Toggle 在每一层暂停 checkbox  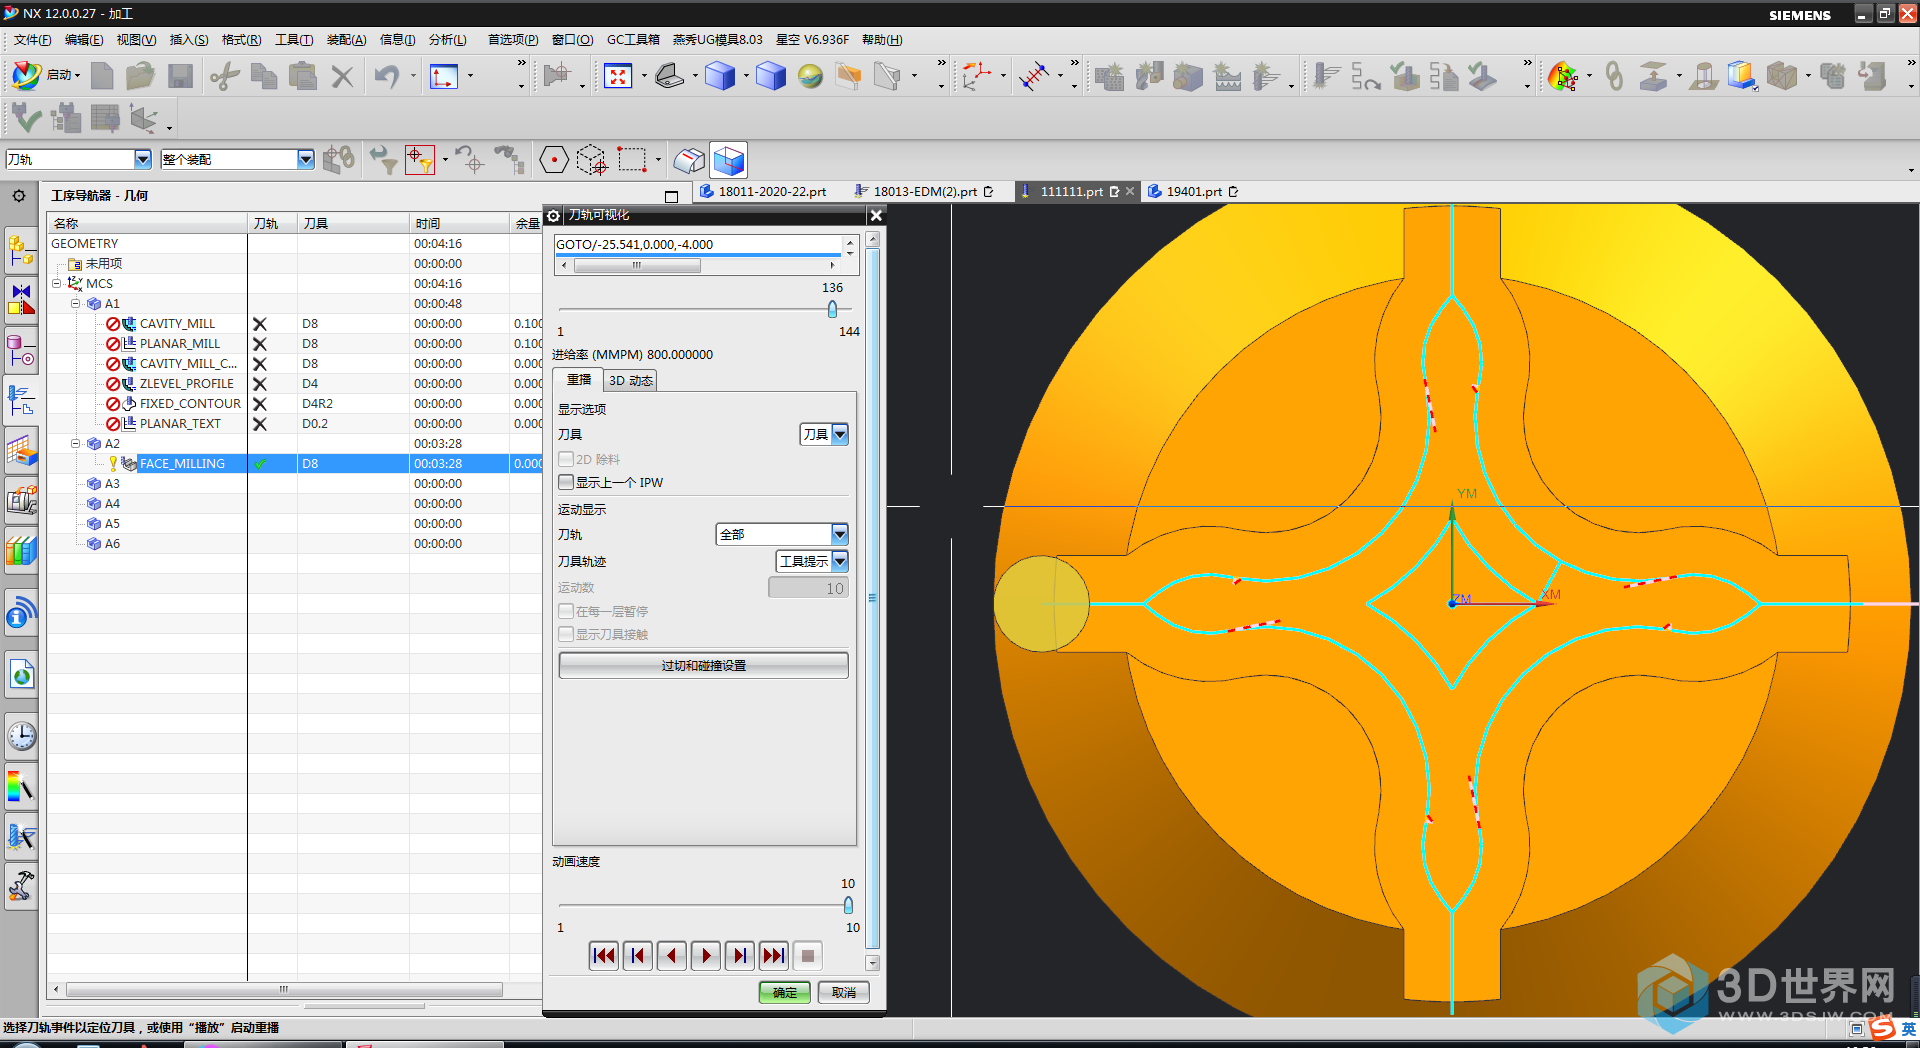(566, 611)
